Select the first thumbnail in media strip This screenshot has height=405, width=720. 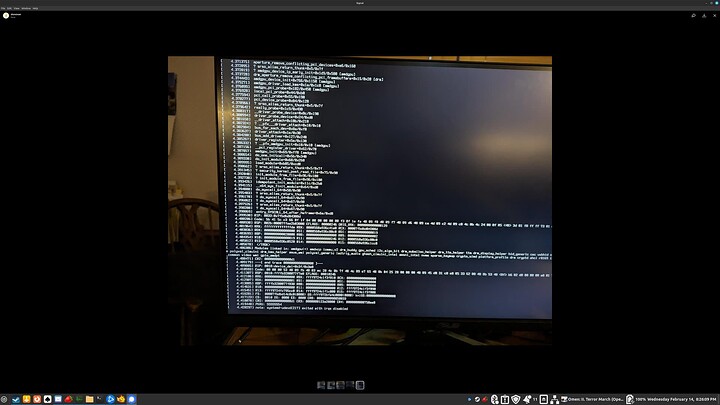tap(321, 385)
